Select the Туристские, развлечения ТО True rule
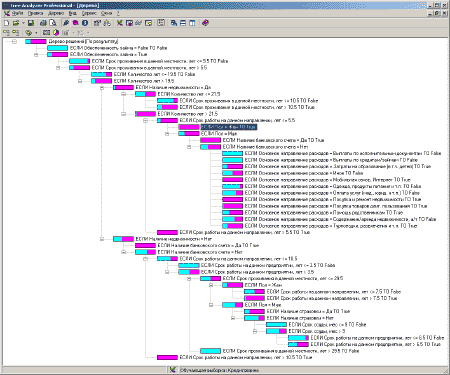 click(x=331, y=226)
